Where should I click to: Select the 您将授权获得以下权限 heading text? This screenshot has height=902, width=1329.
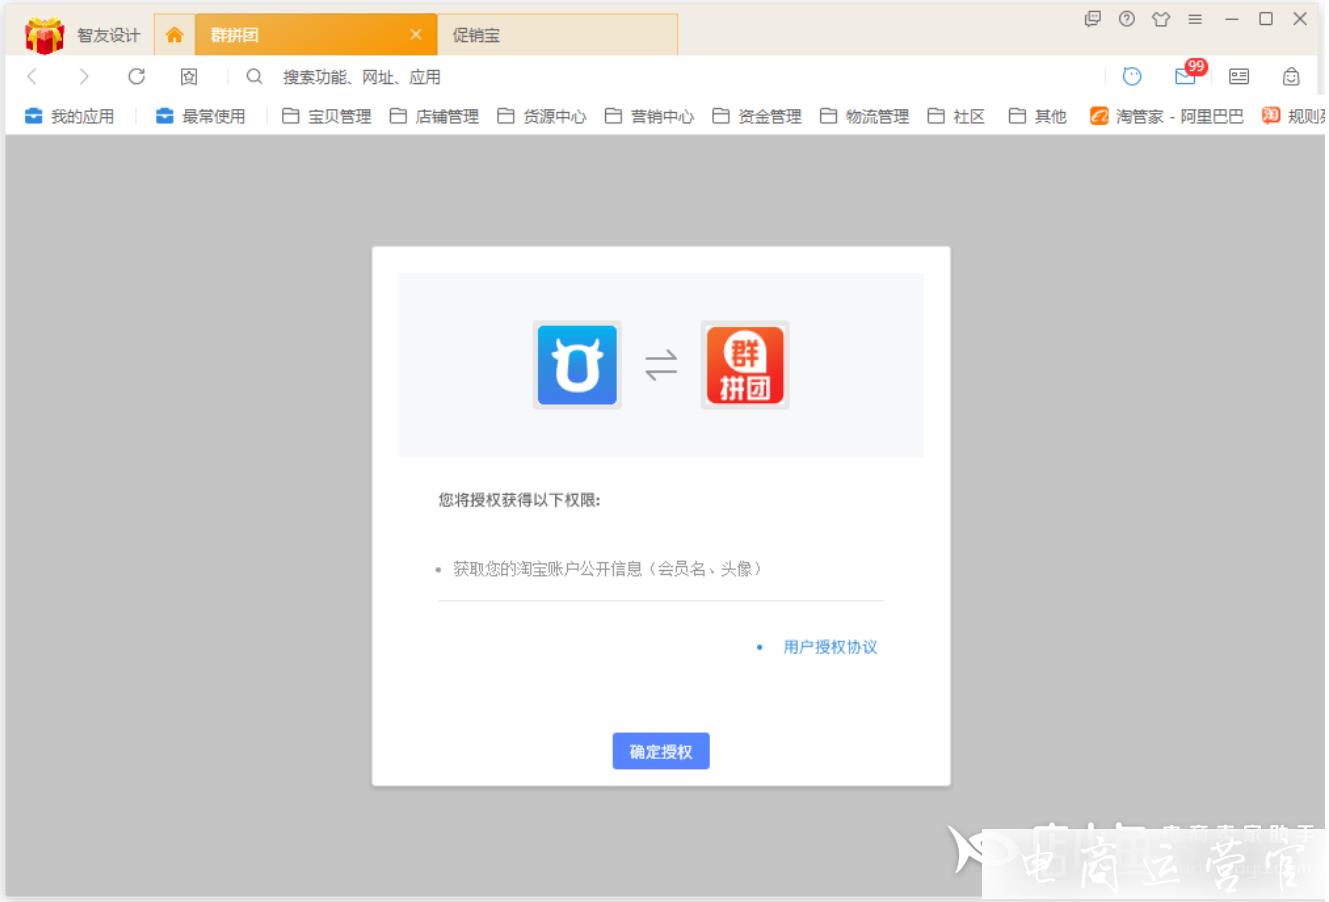pos(519,500)
